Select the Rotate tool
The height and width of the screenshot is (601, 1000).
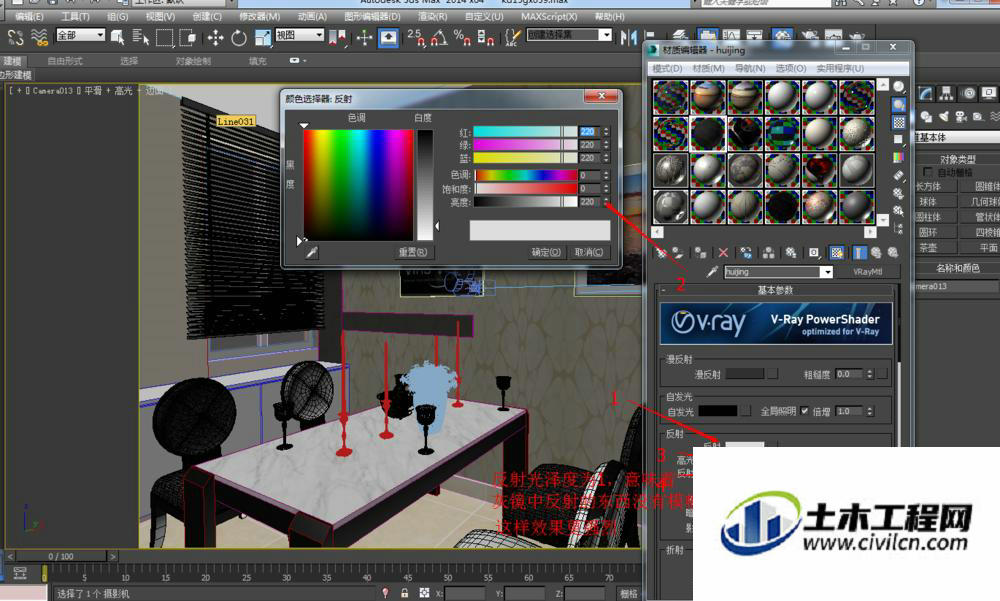tap(239, 38)
